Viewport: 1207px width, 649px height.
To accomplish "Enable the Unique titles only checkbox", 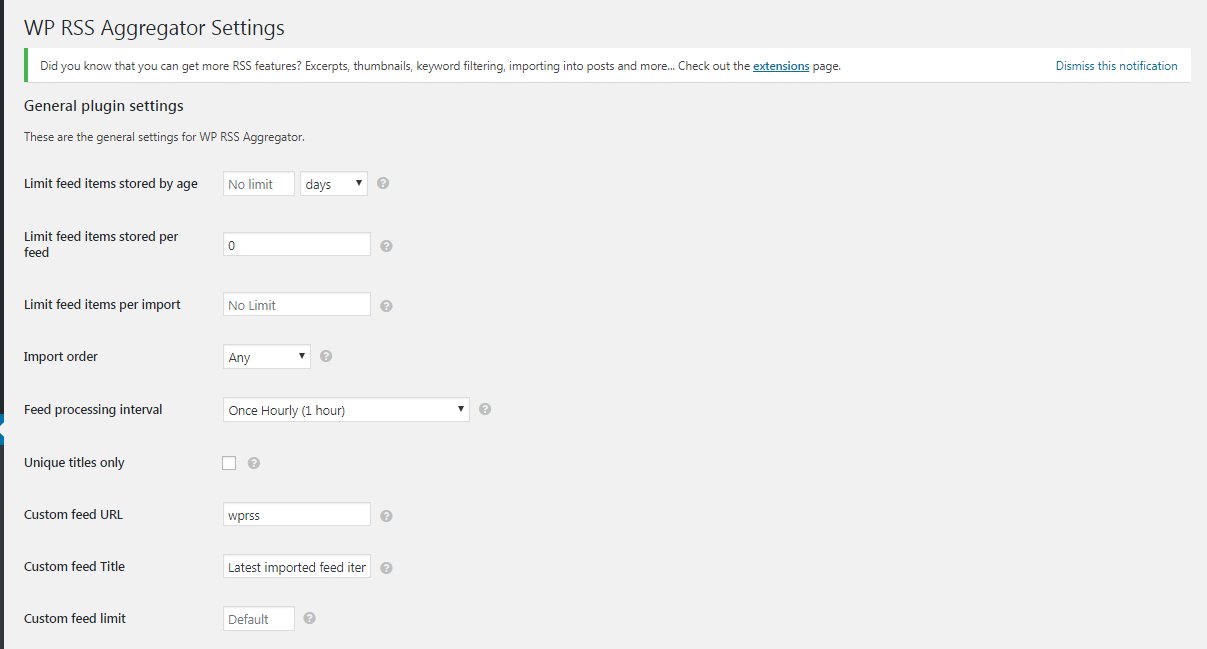I will tap(229, 463).
